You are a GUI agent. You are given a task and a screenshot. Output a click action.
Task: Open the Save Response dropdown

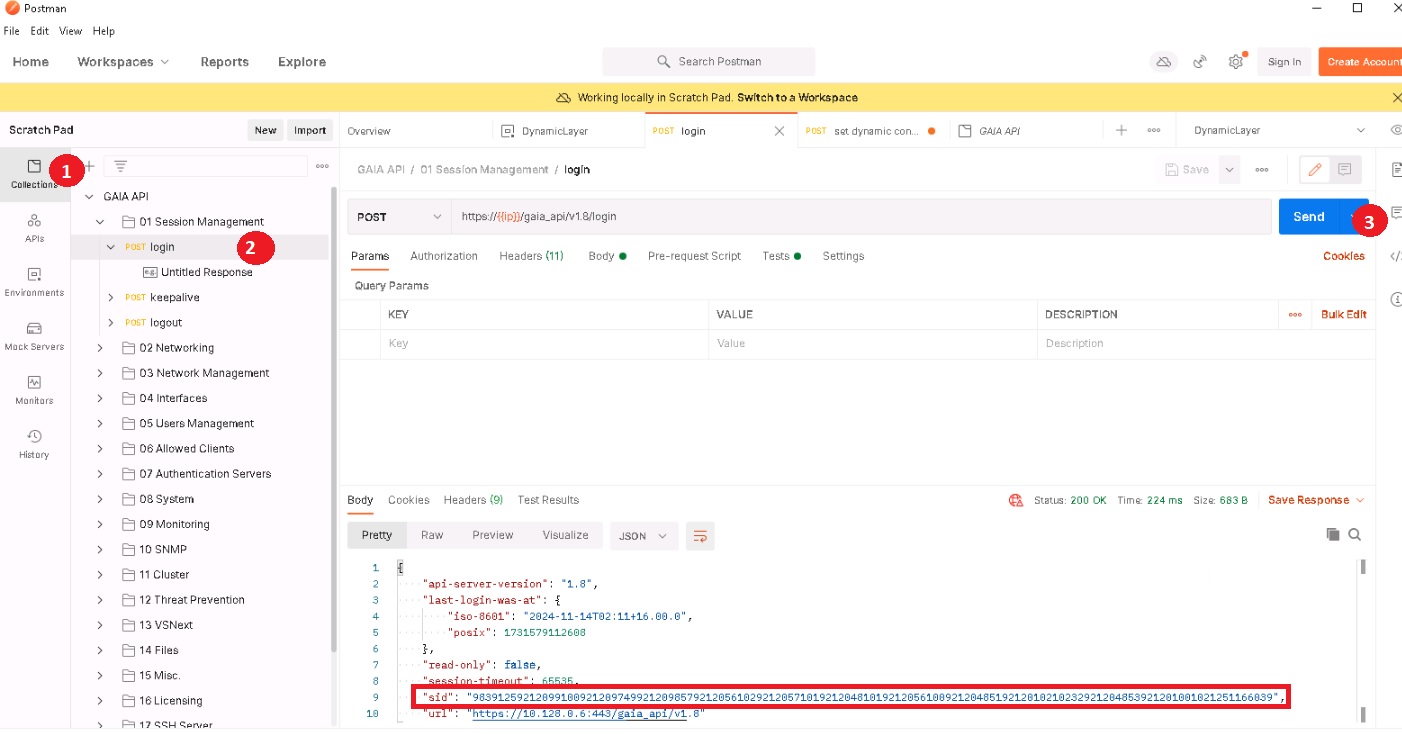tap(1316, 500)
